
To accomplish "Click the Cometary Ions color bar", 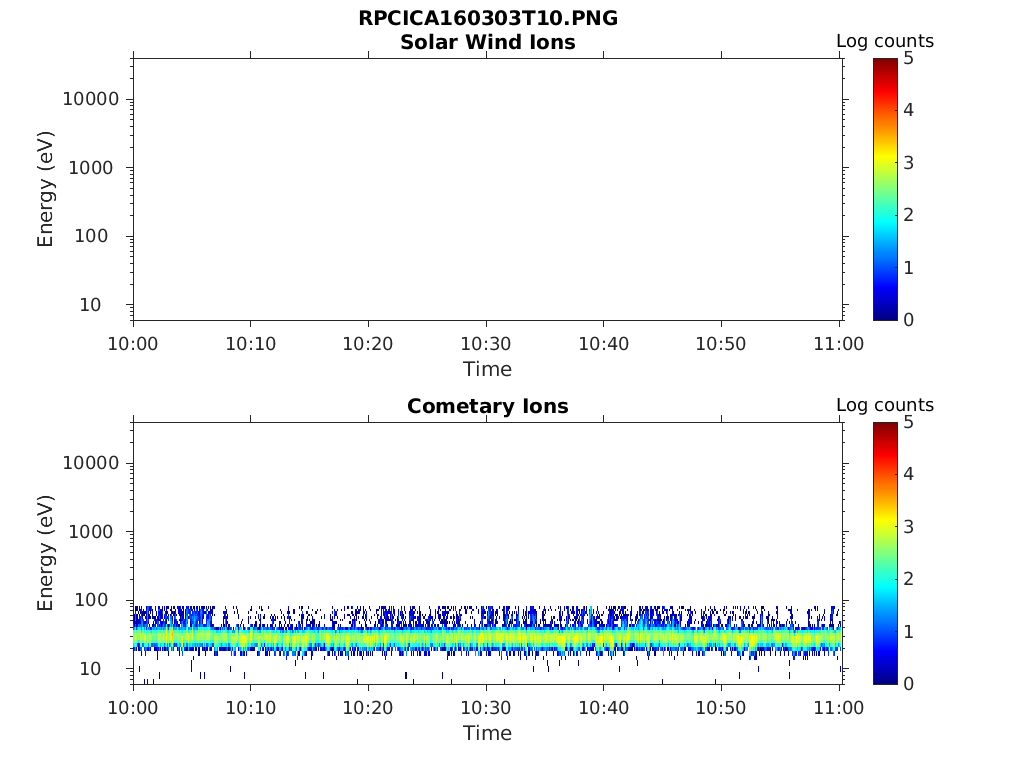I will coord(886,553).
